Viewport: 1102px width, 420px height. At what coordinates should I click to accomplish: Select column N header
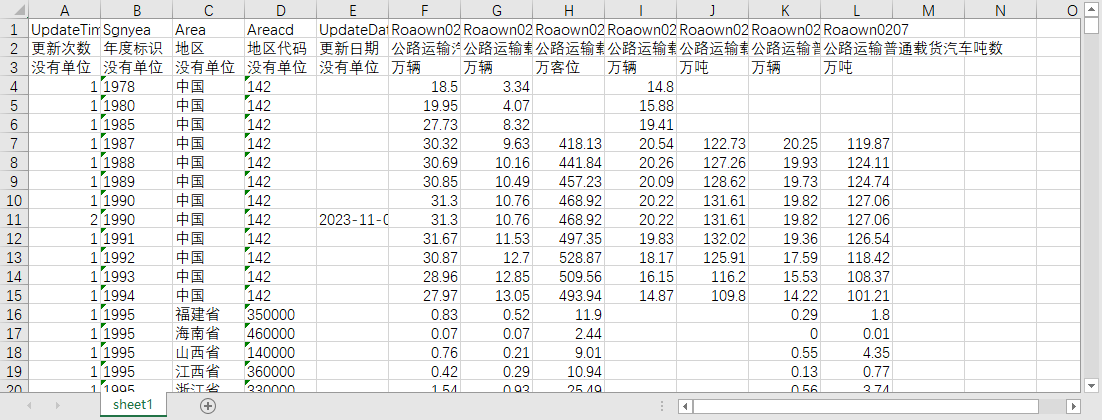tap(1001, 10)
